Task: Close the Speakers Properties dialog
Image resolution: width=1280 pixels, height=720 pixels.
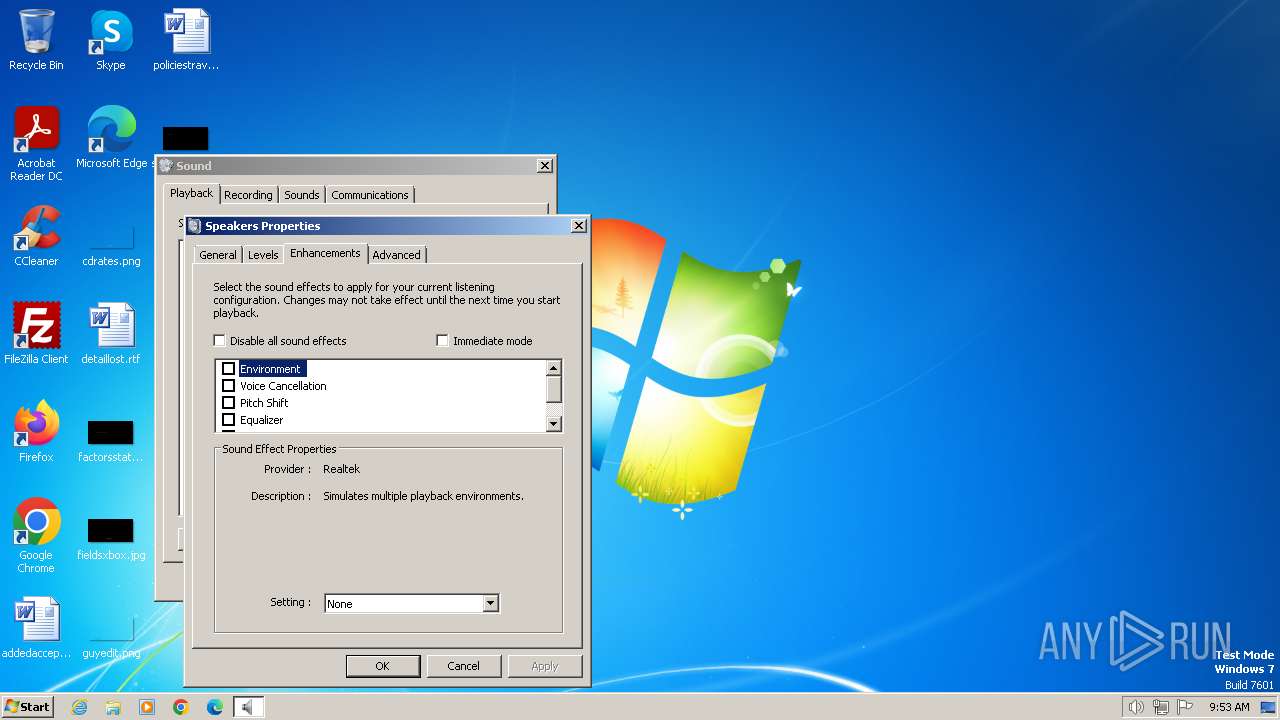Action: click(x=578, y=226)
